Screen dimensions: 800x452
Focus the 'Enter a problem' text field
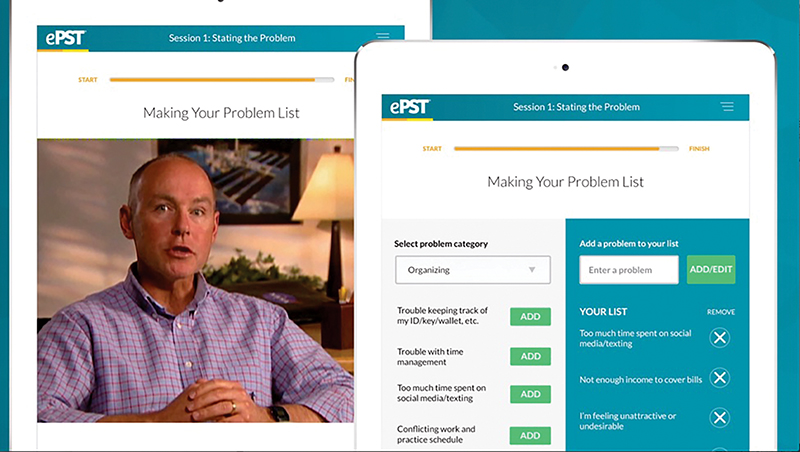point(629,270)
